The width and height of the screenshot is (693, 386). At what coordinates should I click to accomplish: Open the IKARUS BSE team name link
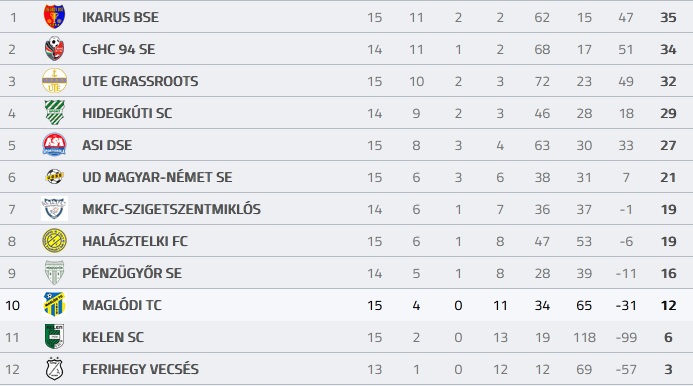pos(120,17)
